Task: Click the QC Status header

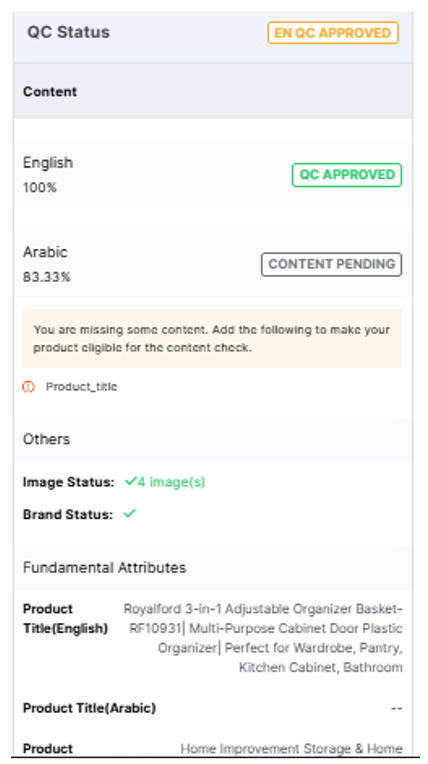Action: (68, 32)
